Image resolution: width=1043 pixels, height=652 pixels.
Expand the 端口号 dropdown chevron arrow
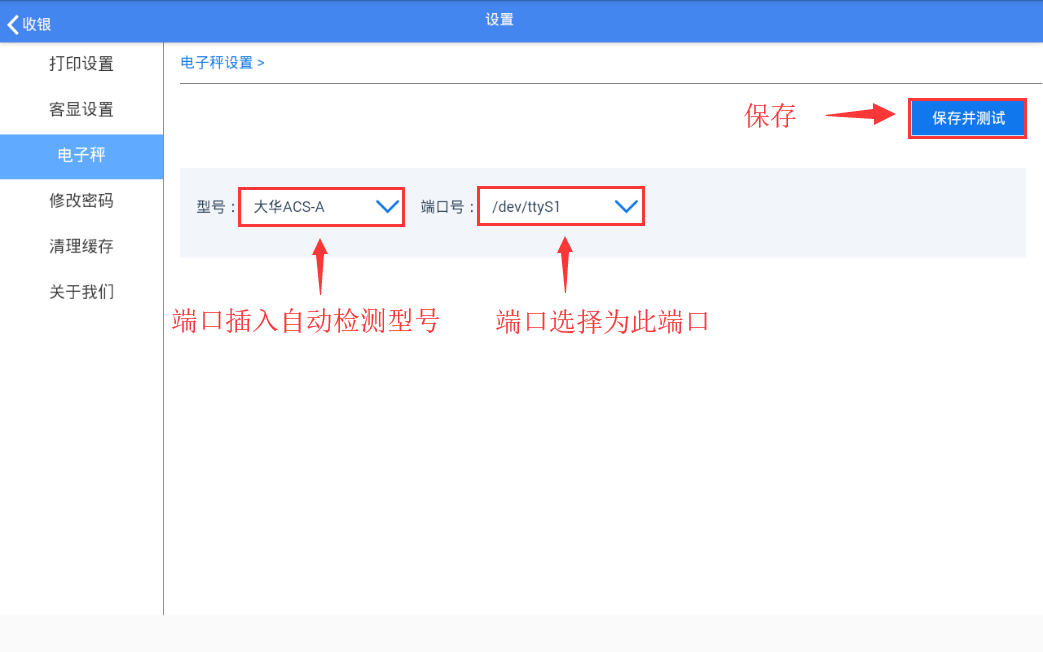click(x=625, y=207)
